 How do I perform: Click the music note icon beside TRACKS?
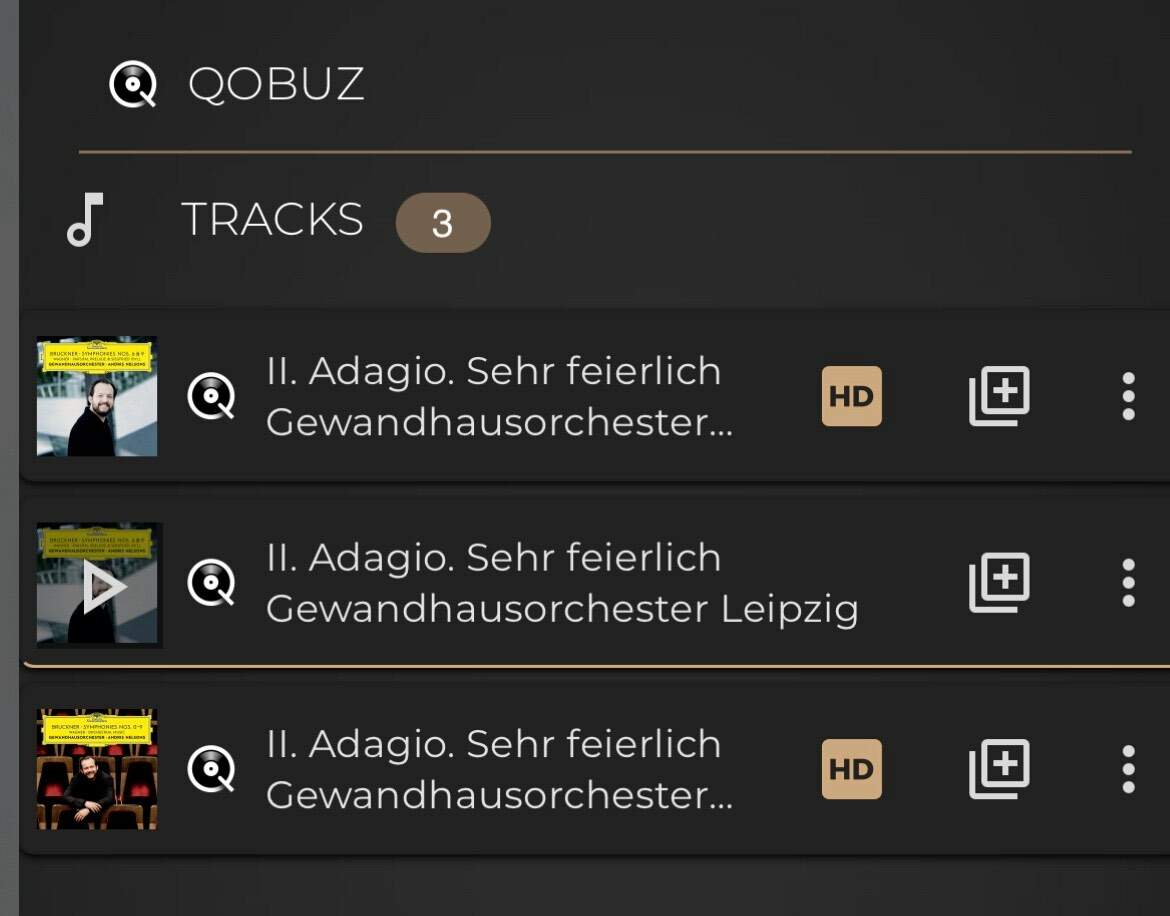(85, 220)
